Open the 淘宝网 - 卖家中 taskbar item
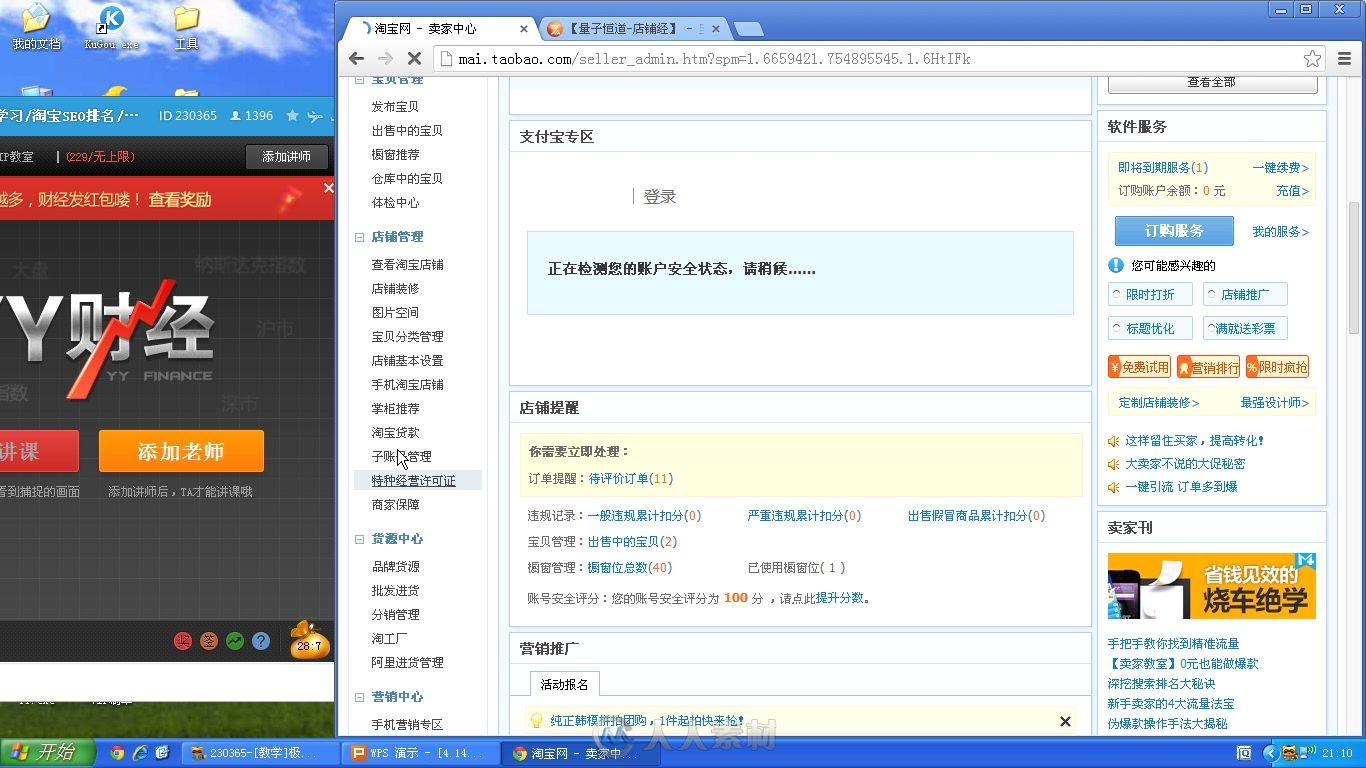Screen dimensions: 1366x768 pos(578,753)
